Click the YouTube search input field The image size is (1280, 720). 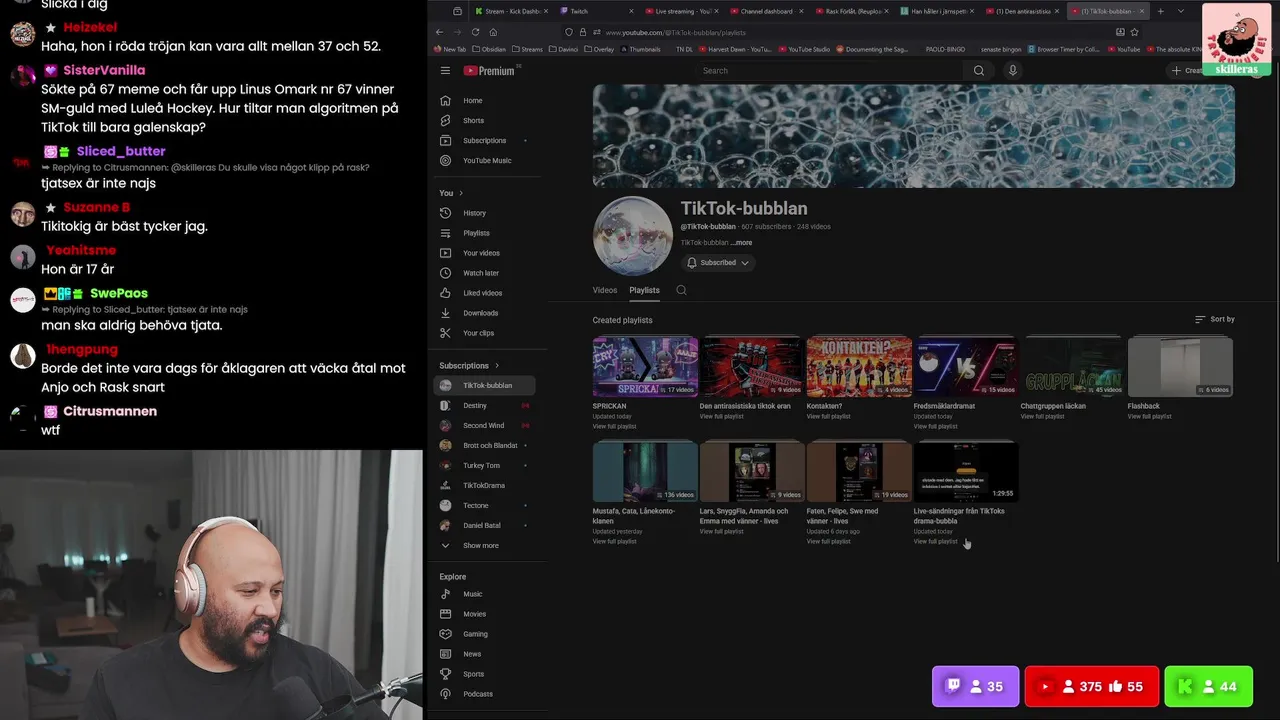click(x=830, y=71)
